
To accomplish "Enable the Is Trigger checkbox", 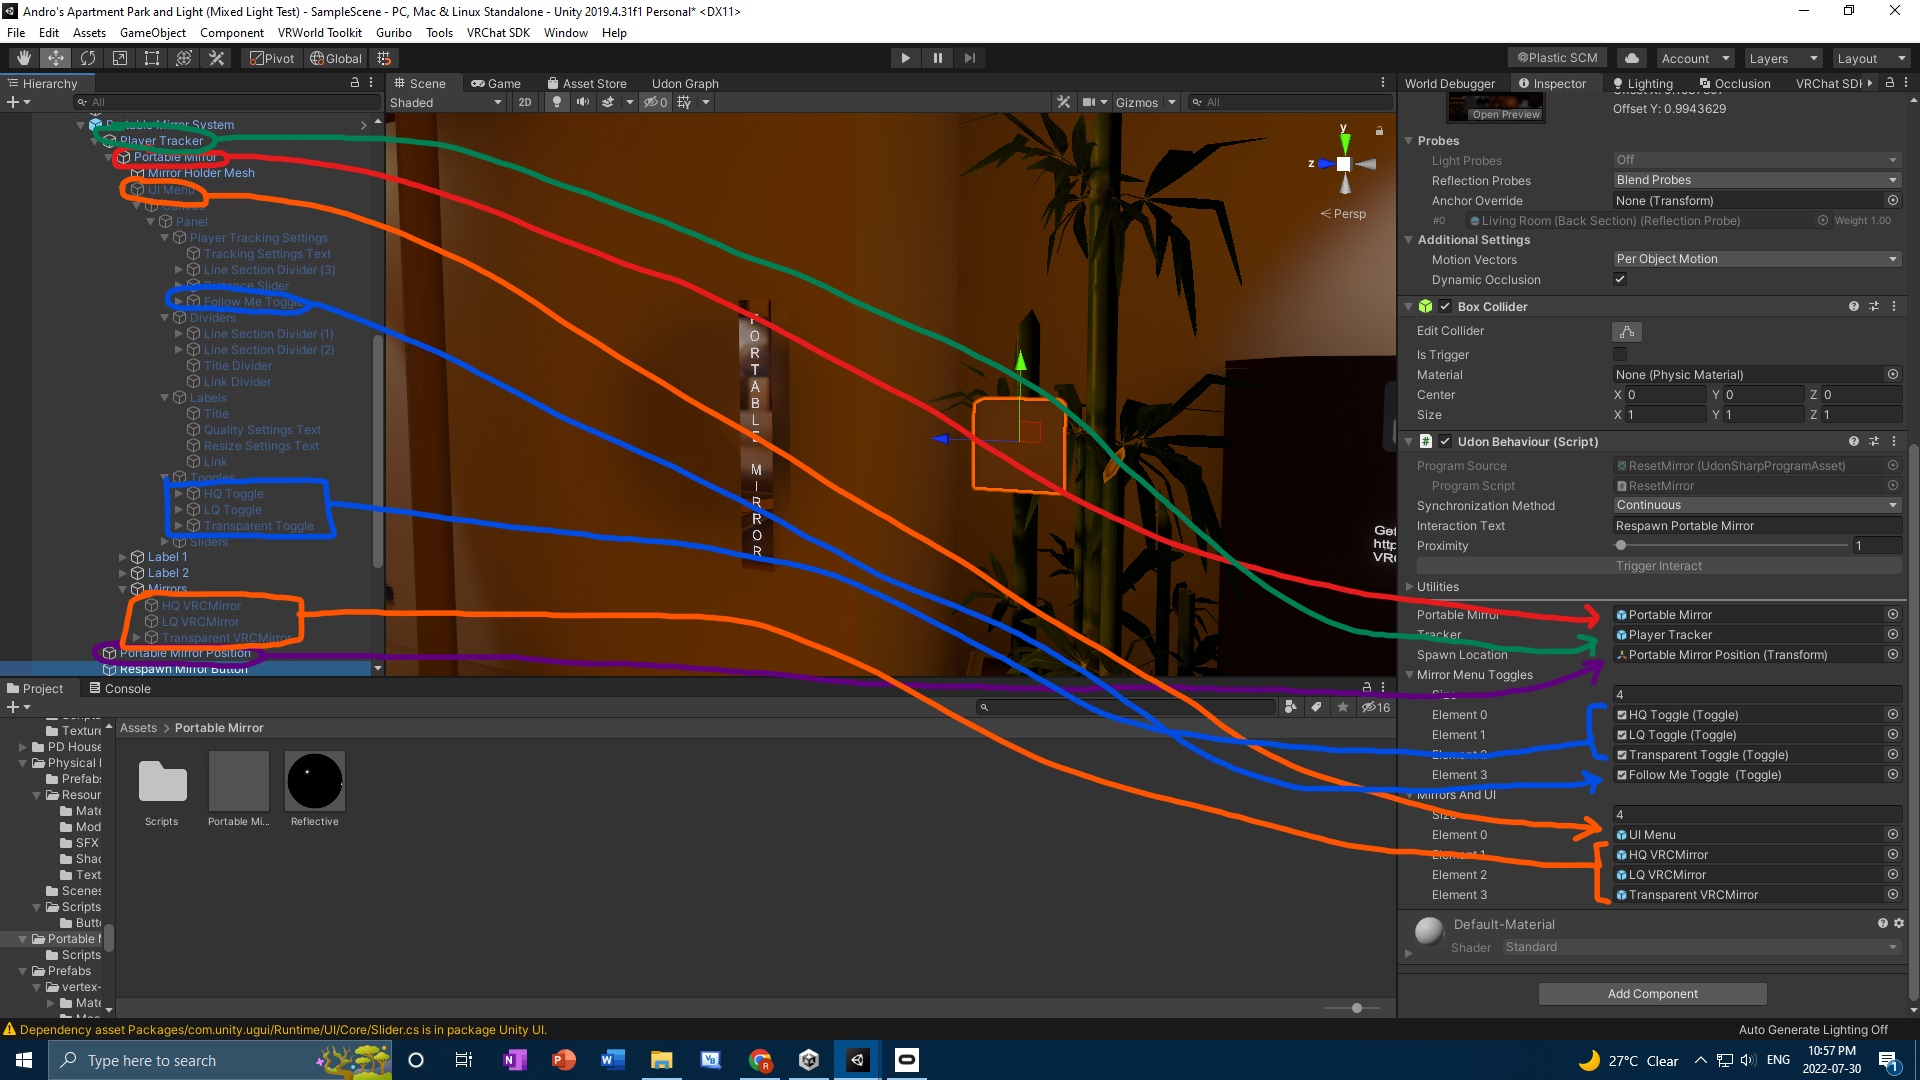I will coord(1620,354).
